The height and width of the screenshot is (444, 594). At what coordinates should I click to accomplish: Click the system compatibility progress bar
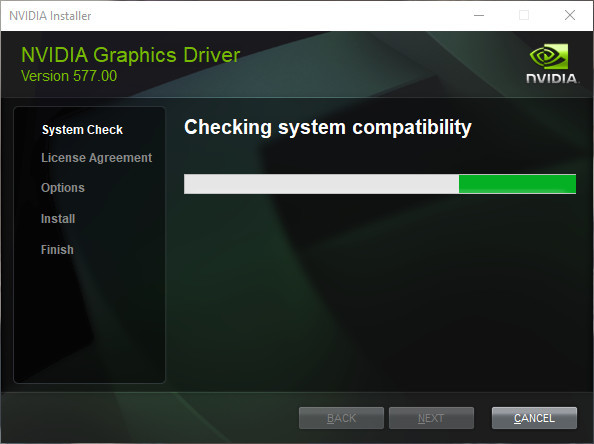380,184
